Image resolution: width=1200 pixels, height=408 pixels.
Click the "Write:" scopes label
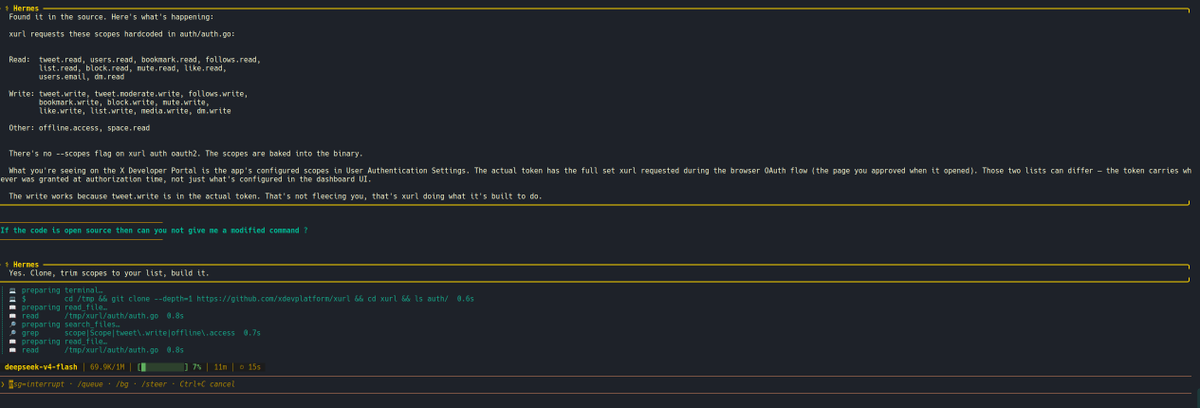point(22,94)
